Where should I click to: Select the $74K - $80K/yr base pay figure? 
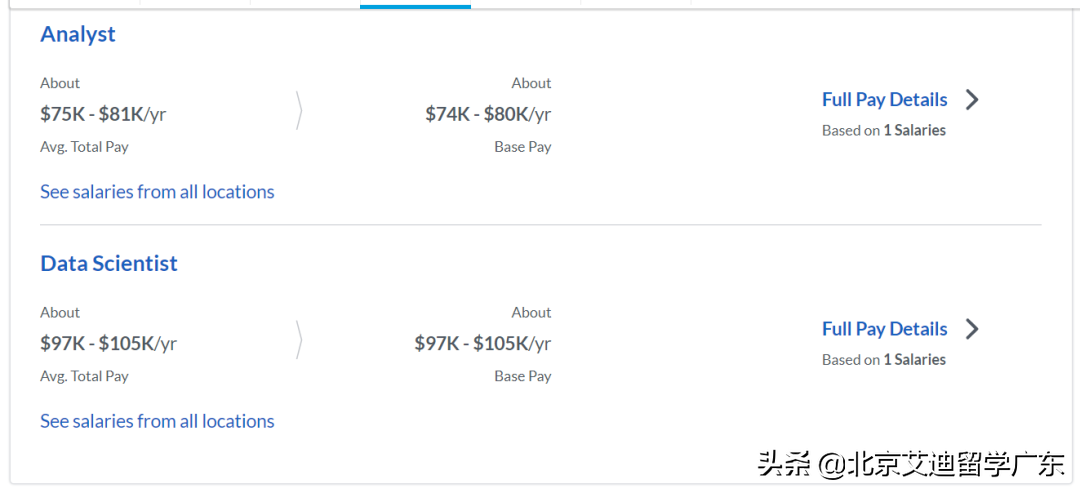pyautogui.click(x=488, y=114)
